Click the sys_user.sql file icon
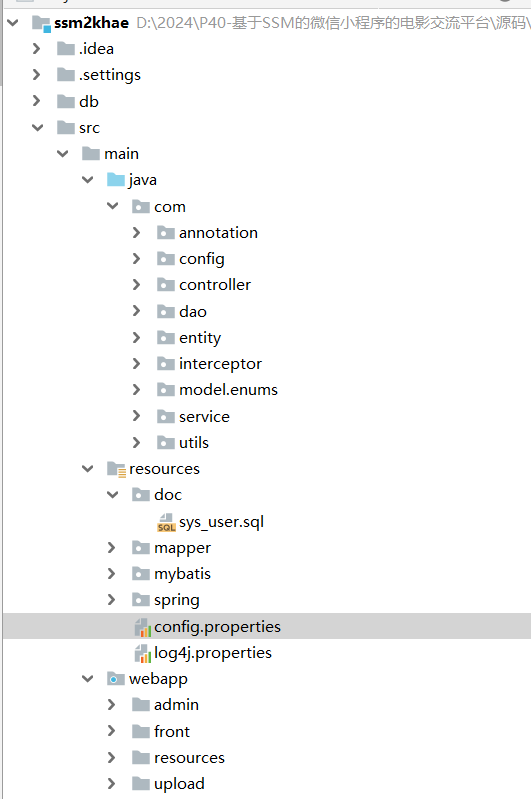Viewport: 531px width, 799px height. point(166,522)
